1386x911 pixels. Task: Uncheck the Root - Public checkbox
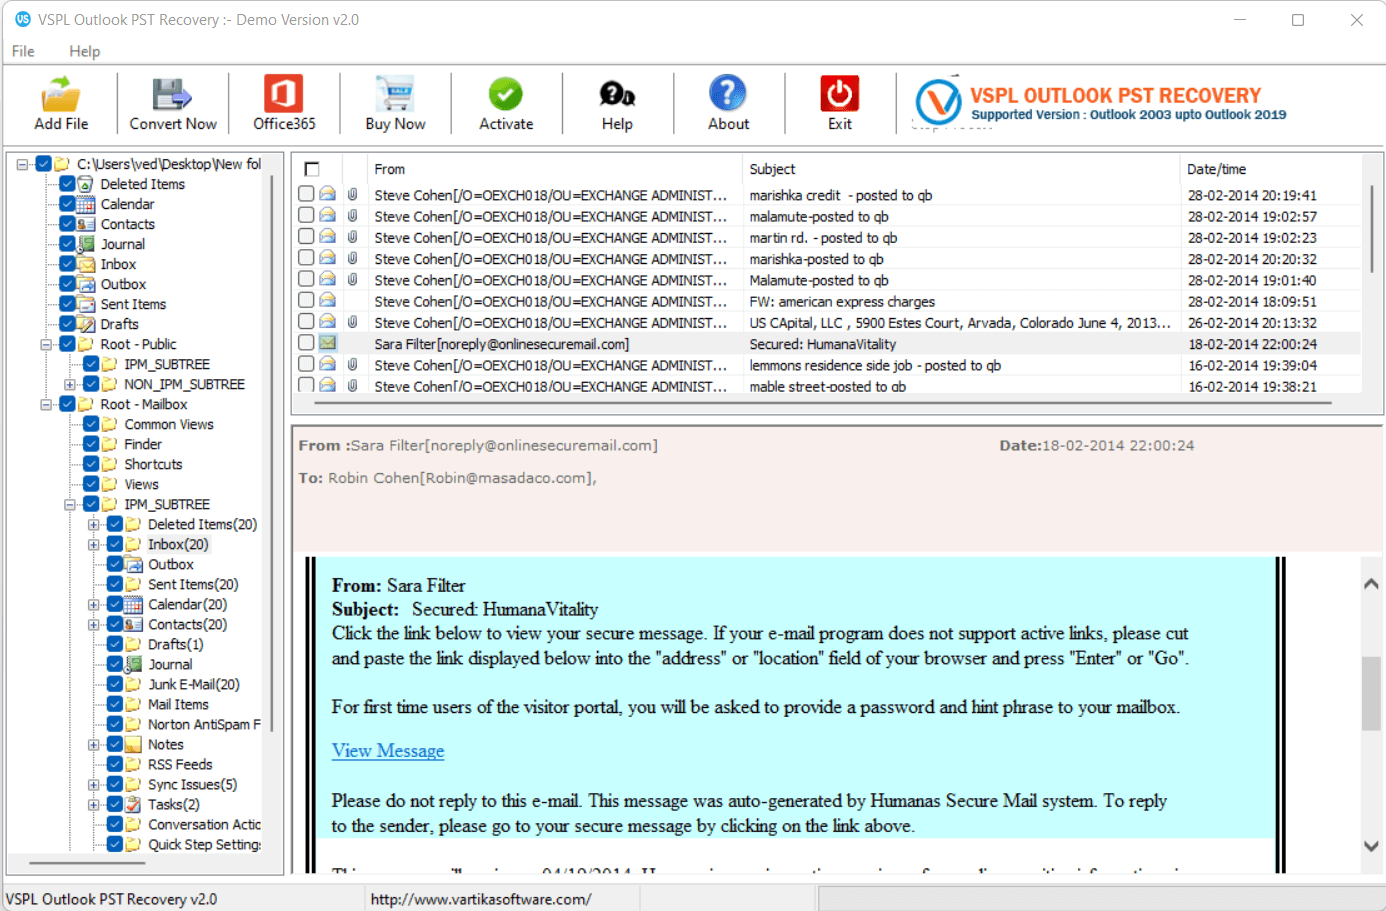pos(67,344)
